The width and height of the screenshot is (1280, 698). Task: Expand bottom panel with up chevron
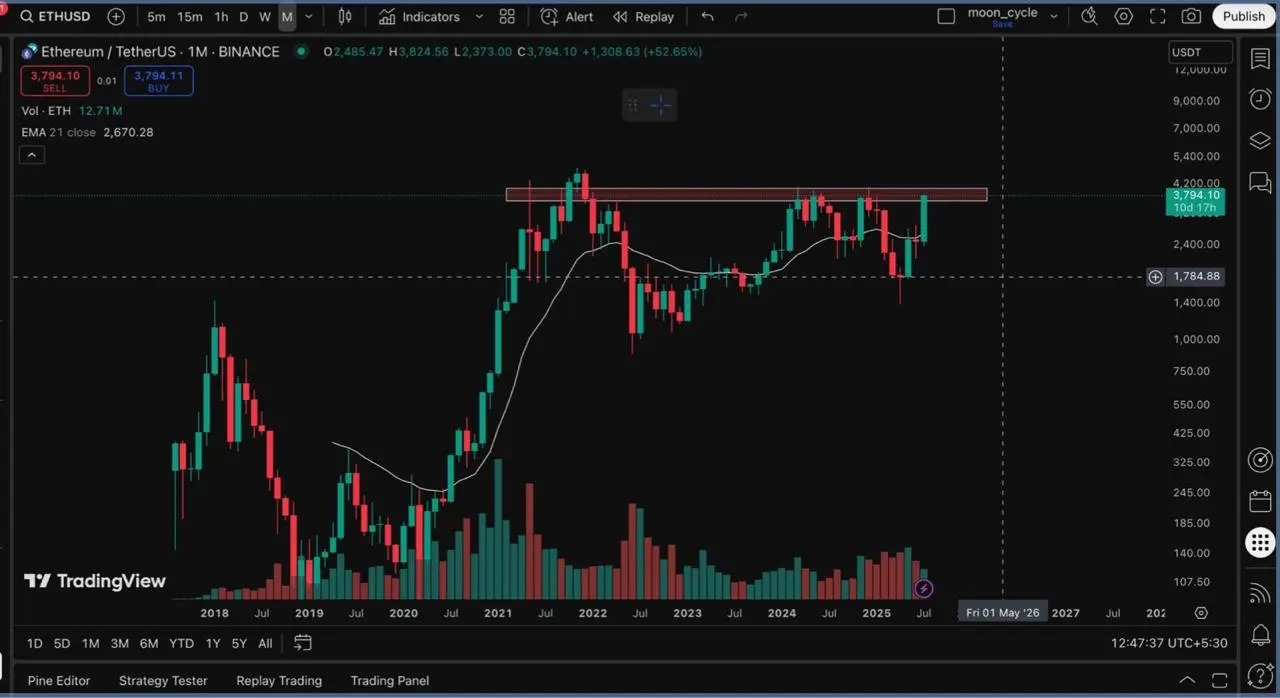click(1187, 680)
